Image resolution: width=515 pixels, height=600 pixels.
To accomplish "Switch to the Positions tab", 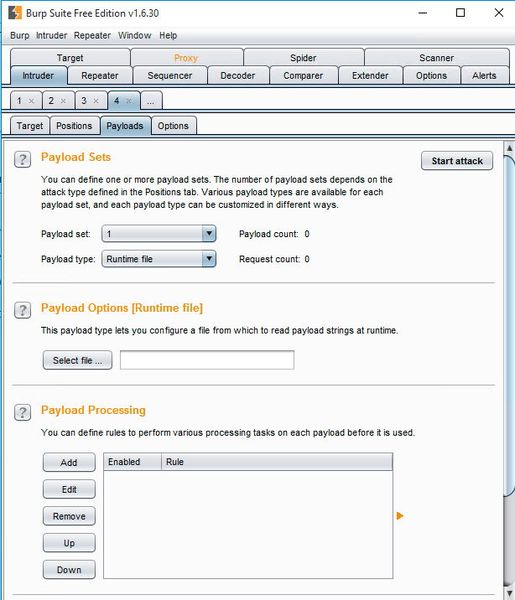I will tap(74, 126).
